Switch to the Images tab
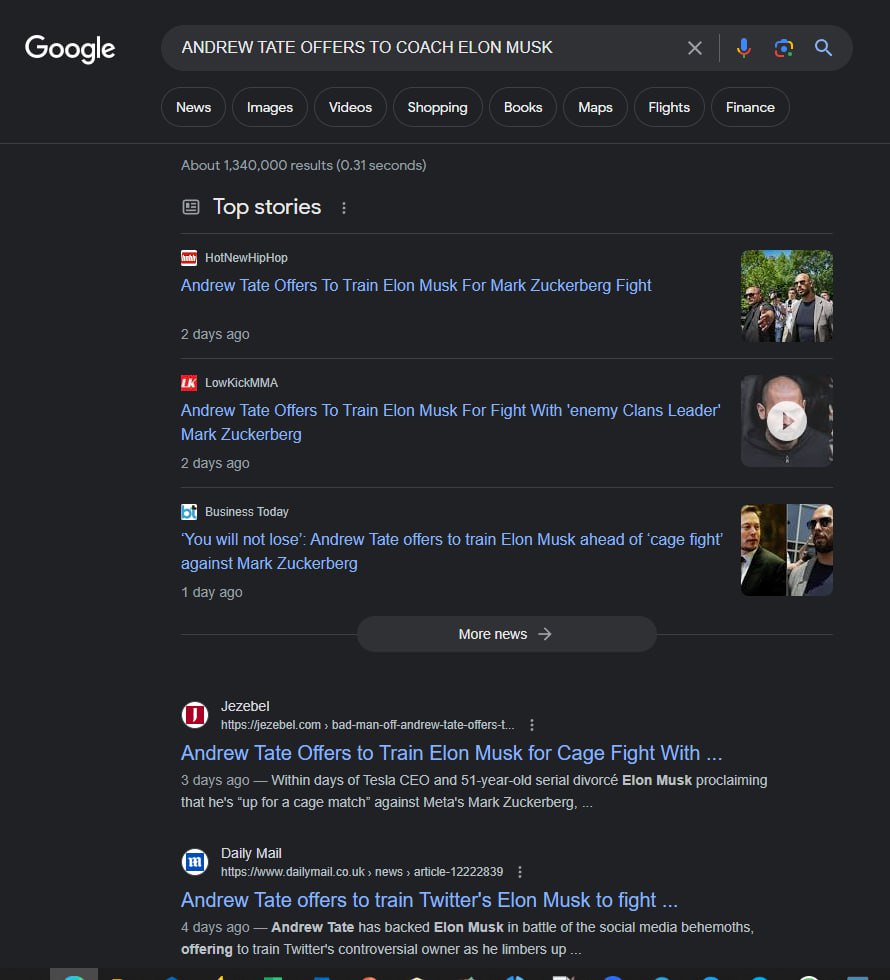Image resolution: width=890 pixels, height=980 pixels. coord(269,108)
